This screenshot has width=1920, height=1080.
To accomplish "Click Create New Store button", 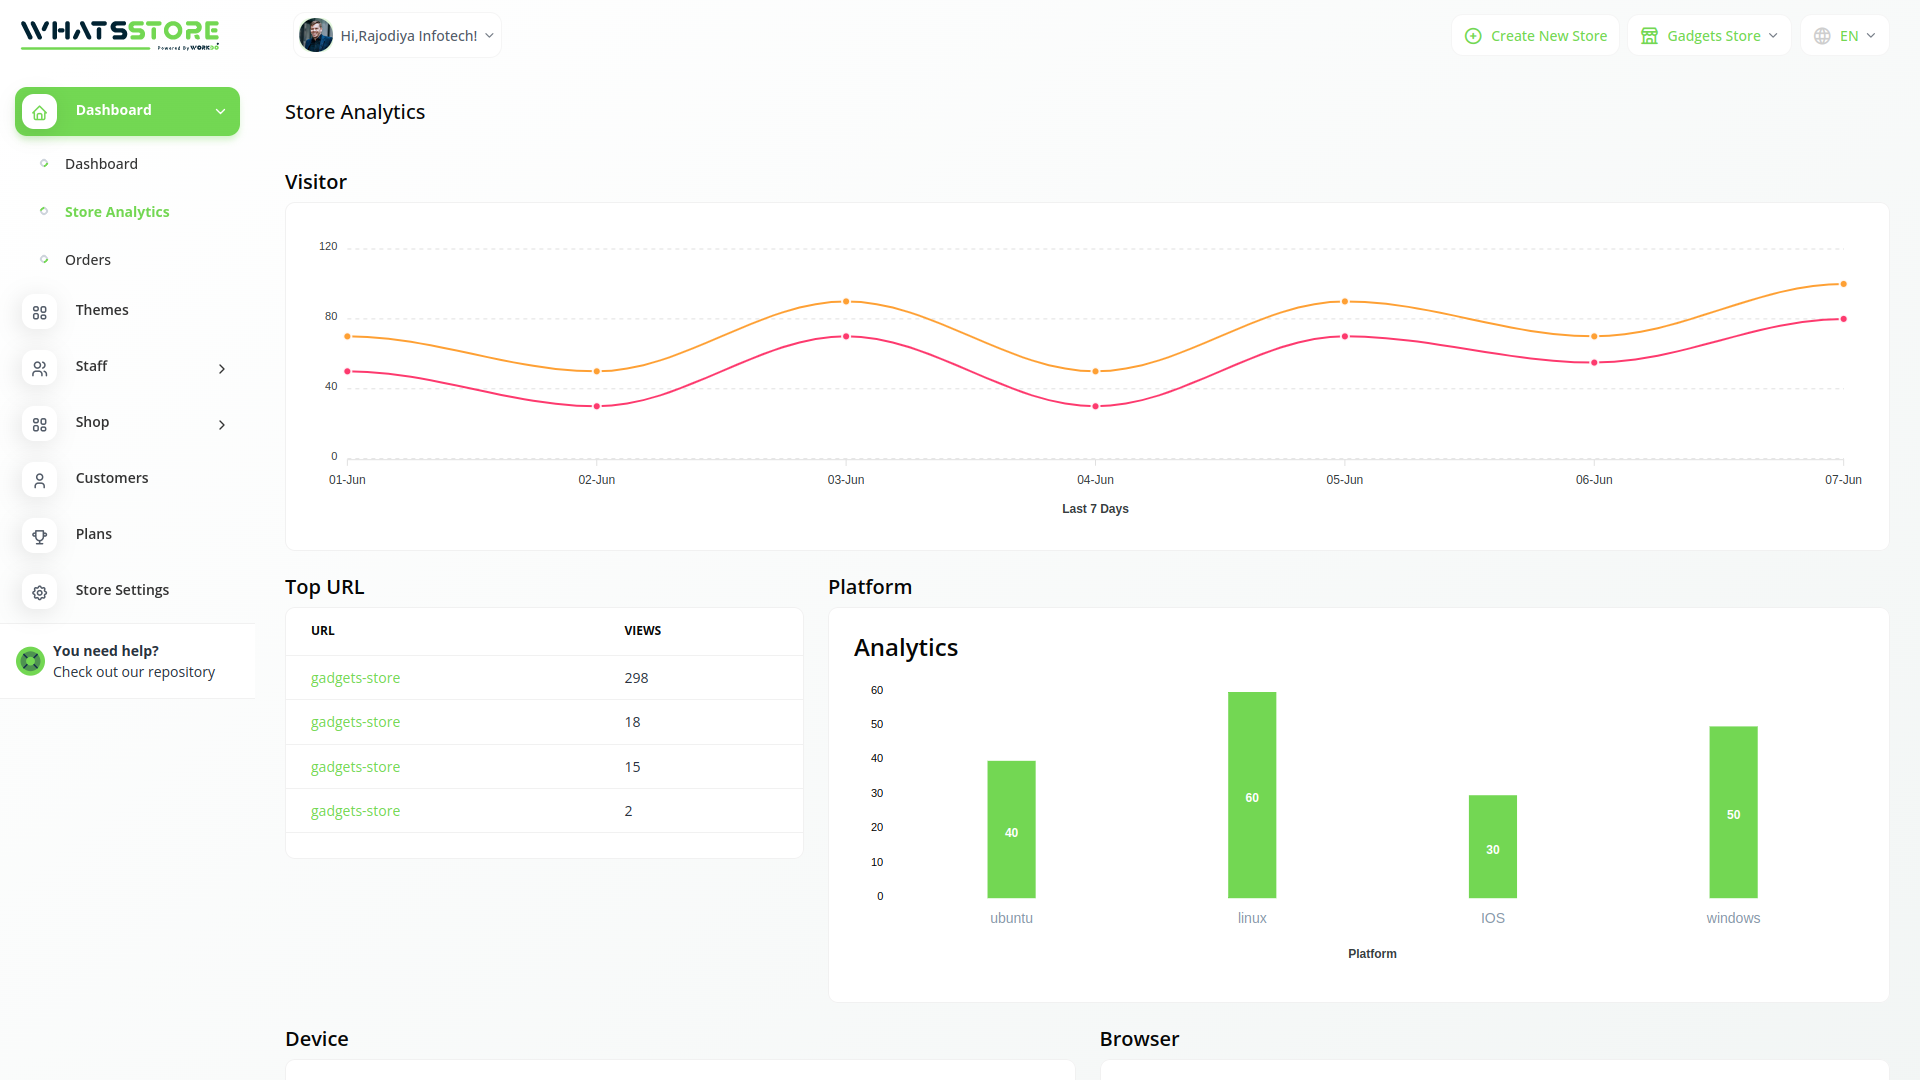I will (x=1536, y=36).
